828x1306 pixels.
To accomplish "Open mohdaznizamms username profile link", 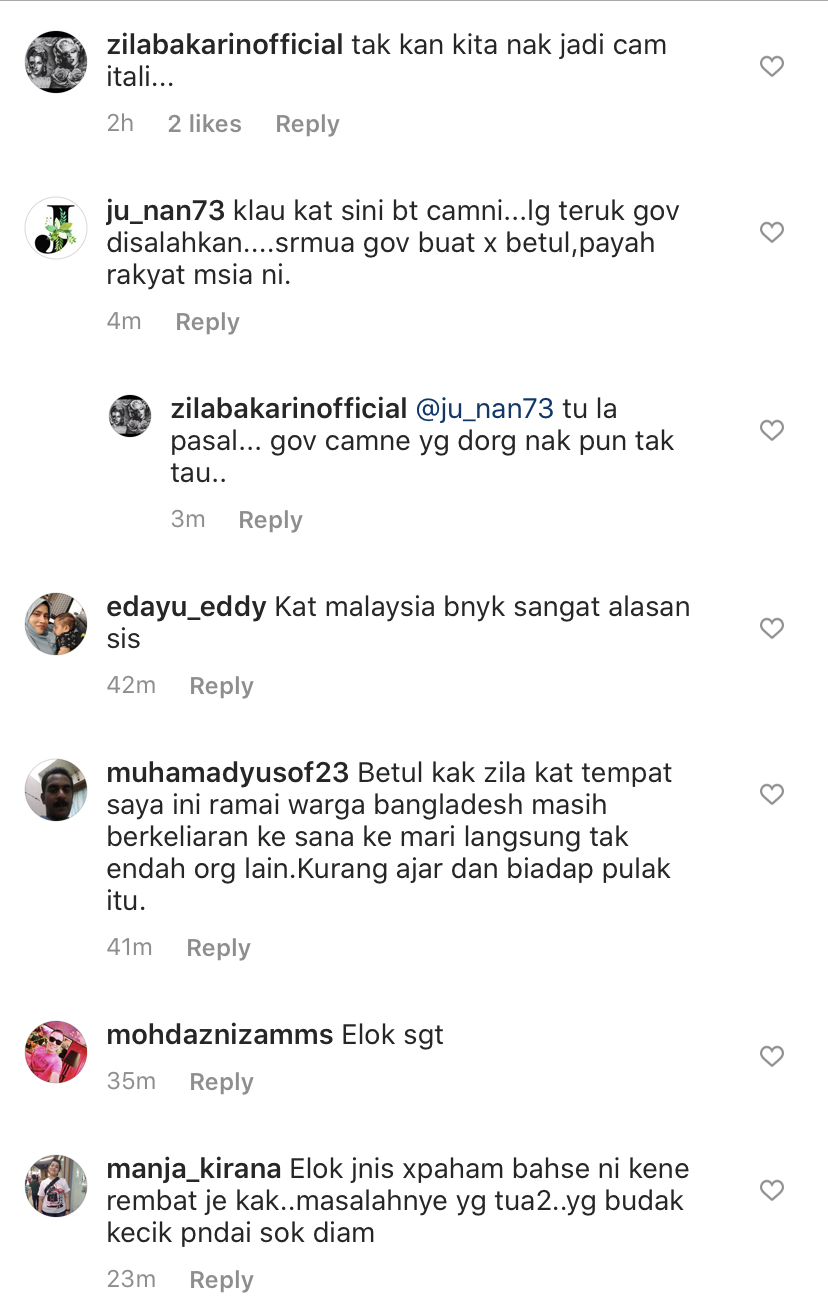I will point(220,1035).
